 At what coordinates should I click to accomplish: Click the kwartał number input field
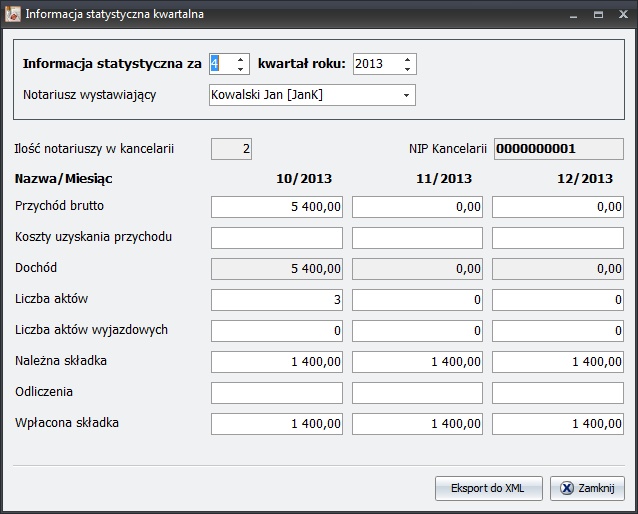(221, 64)
